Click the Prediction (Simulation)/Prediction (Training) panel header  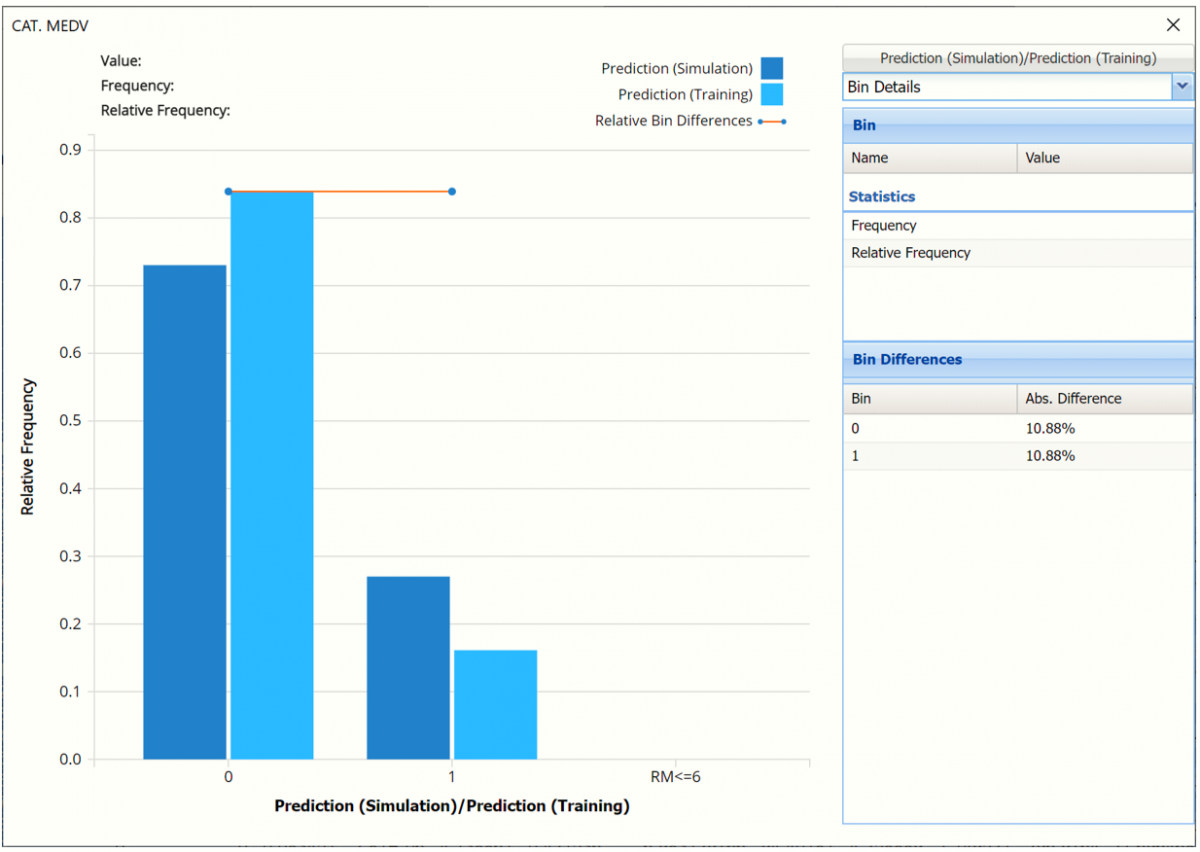tap(1017, 58)
